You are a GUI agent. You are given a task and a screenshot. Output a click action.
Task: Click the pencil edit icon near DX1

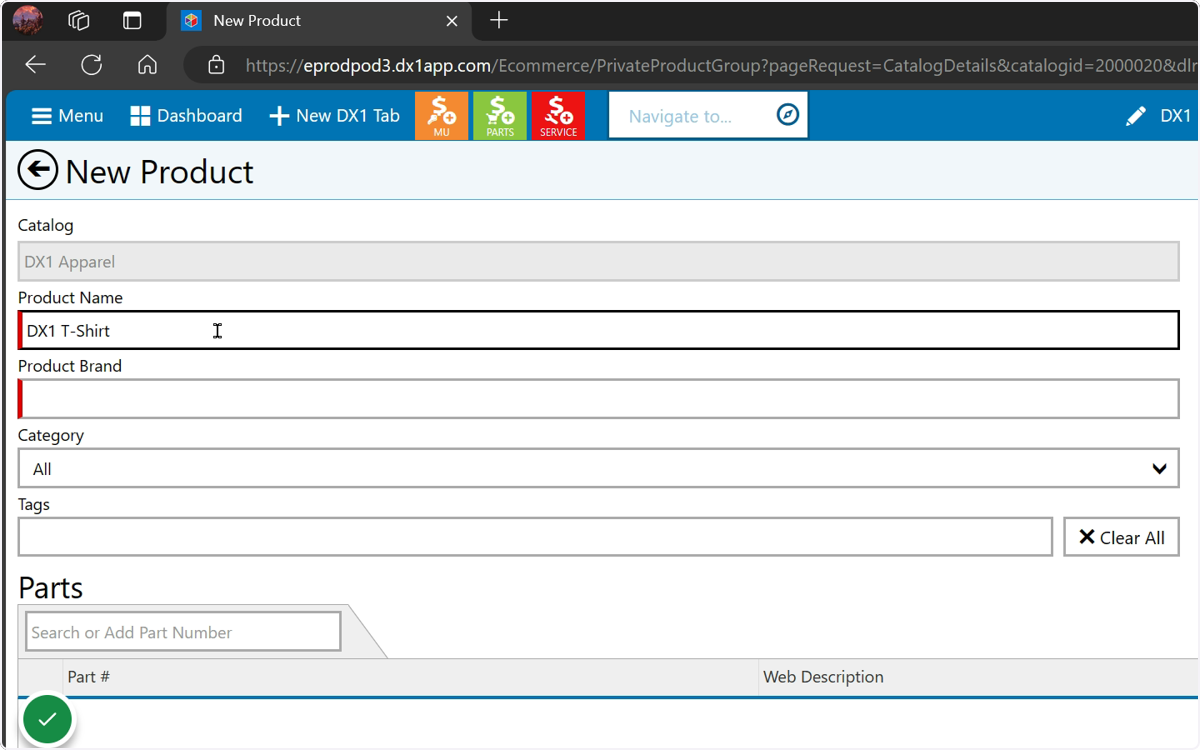click(x=1135, y=116)
